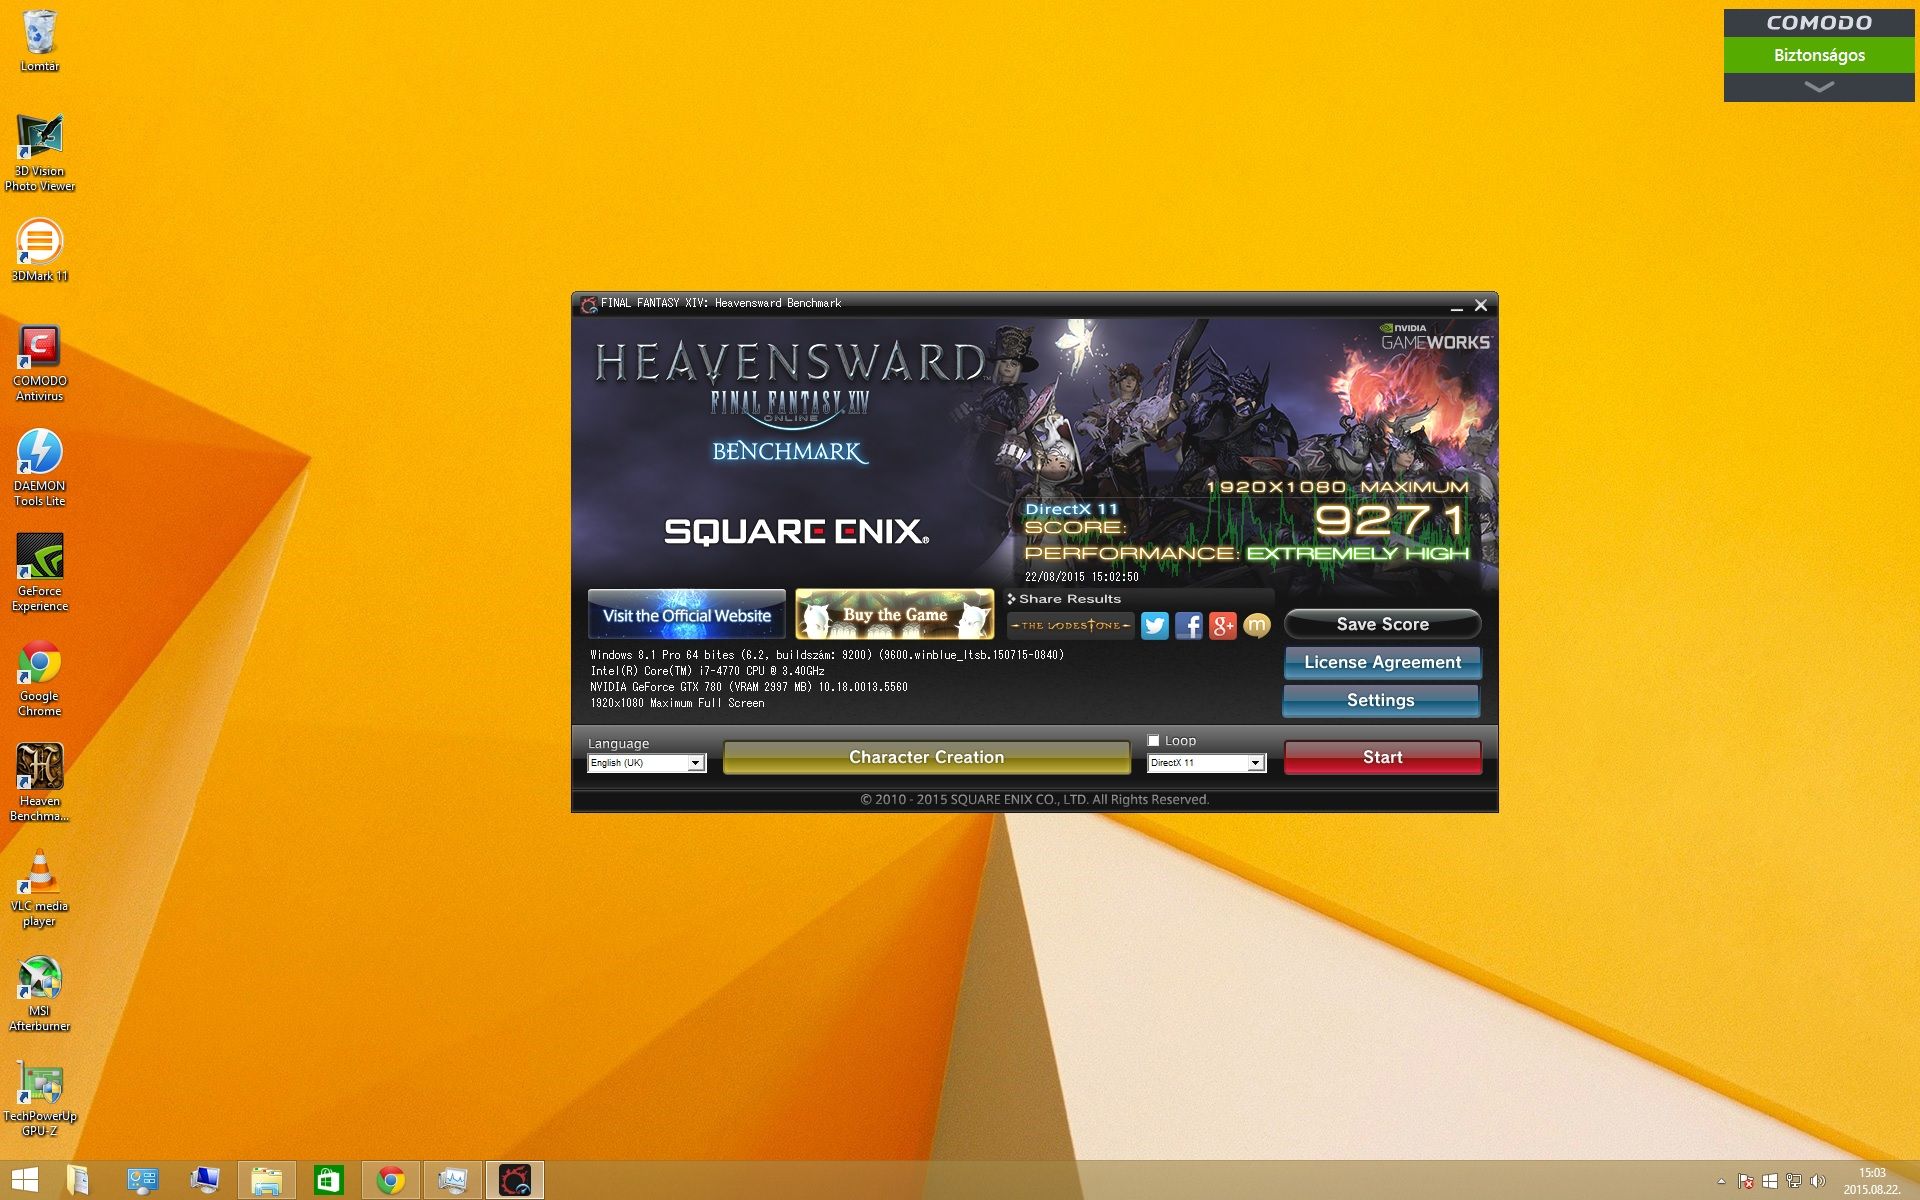Screen dimensions: 1920x1200
Task: Click the Save Score button
Action: (x=1383, y=624)
